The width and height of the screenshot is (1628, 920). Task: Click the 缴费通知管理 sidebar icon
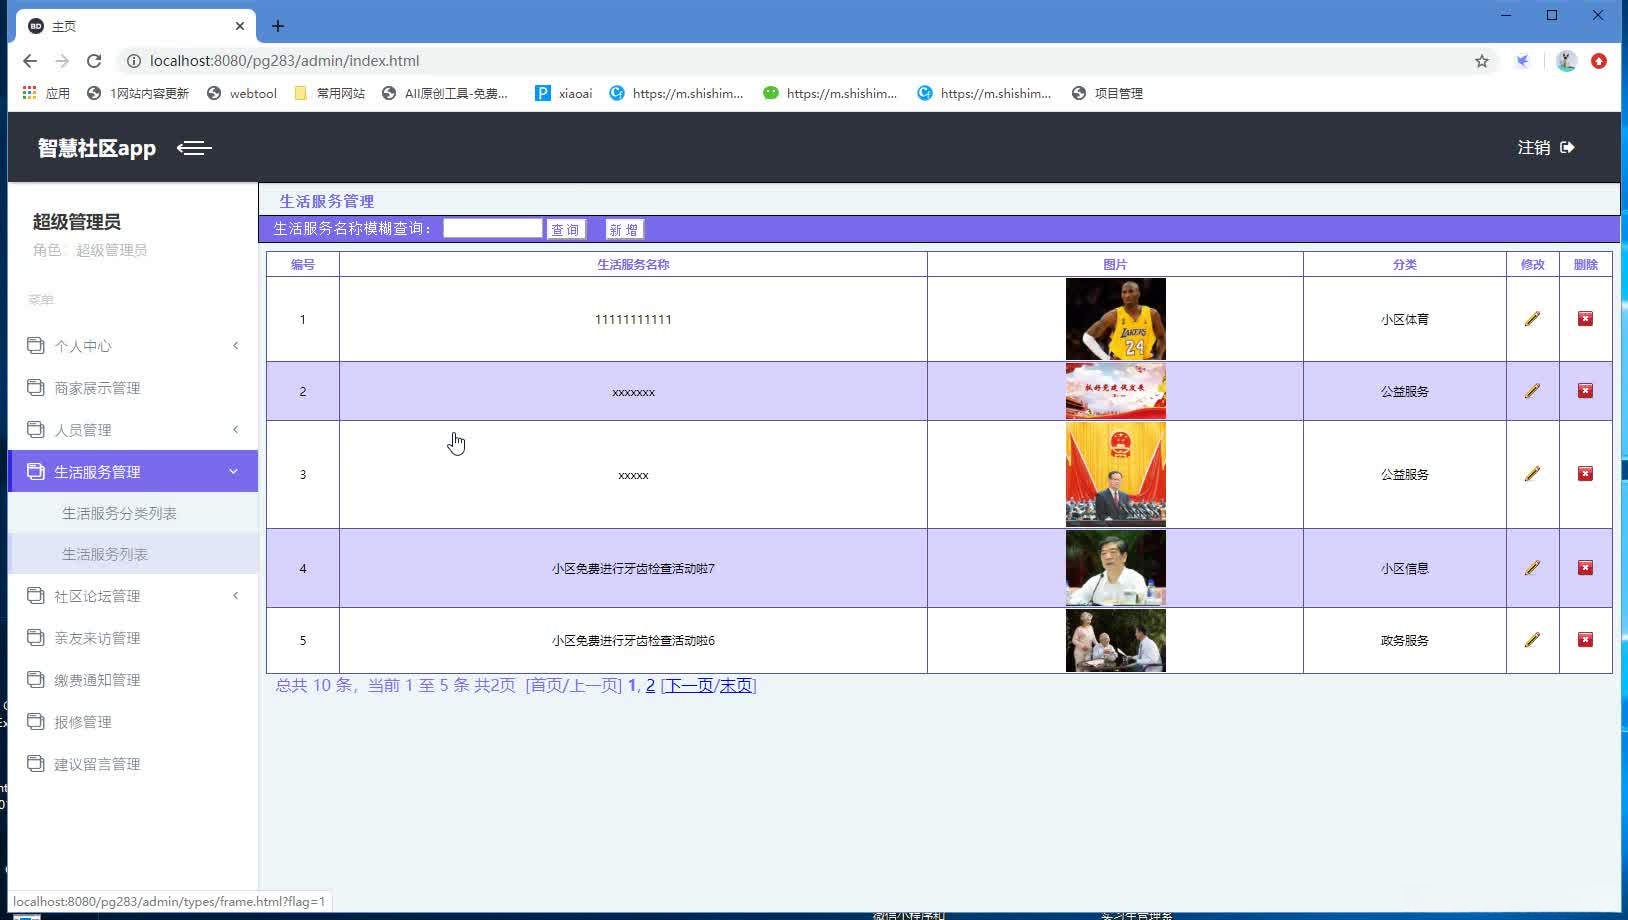click(x=33, y=679)
